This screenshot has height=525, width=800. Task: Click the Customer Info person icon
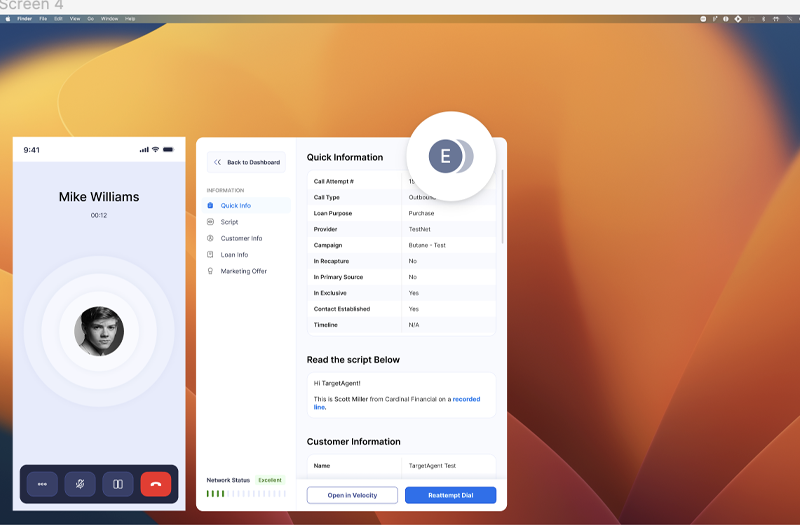coord(210,238)
